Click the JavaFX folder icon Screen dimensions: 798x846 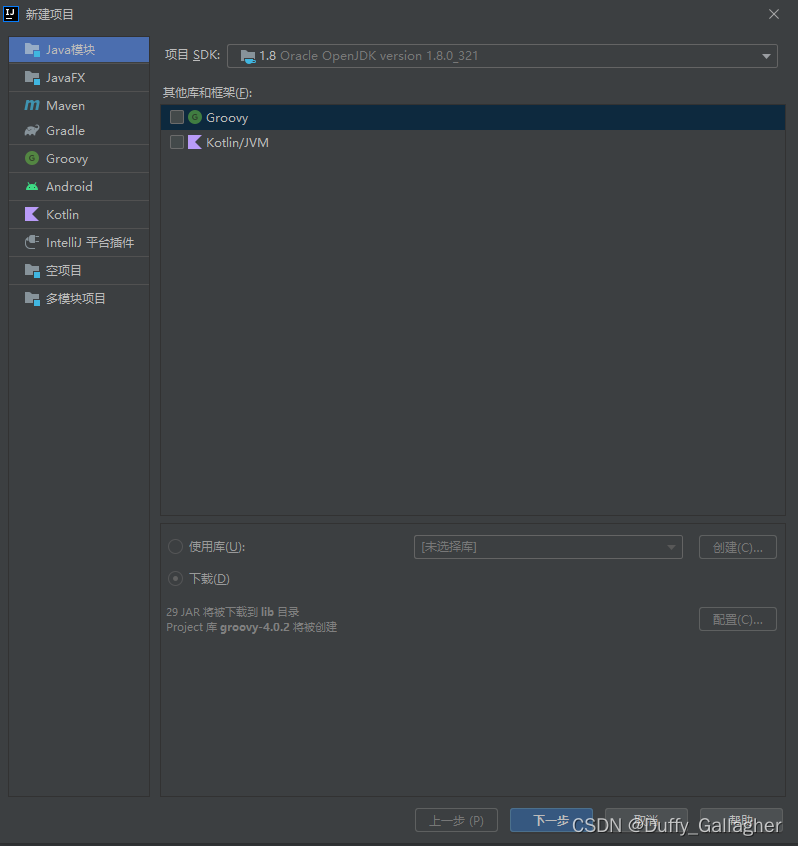(32, 78)
